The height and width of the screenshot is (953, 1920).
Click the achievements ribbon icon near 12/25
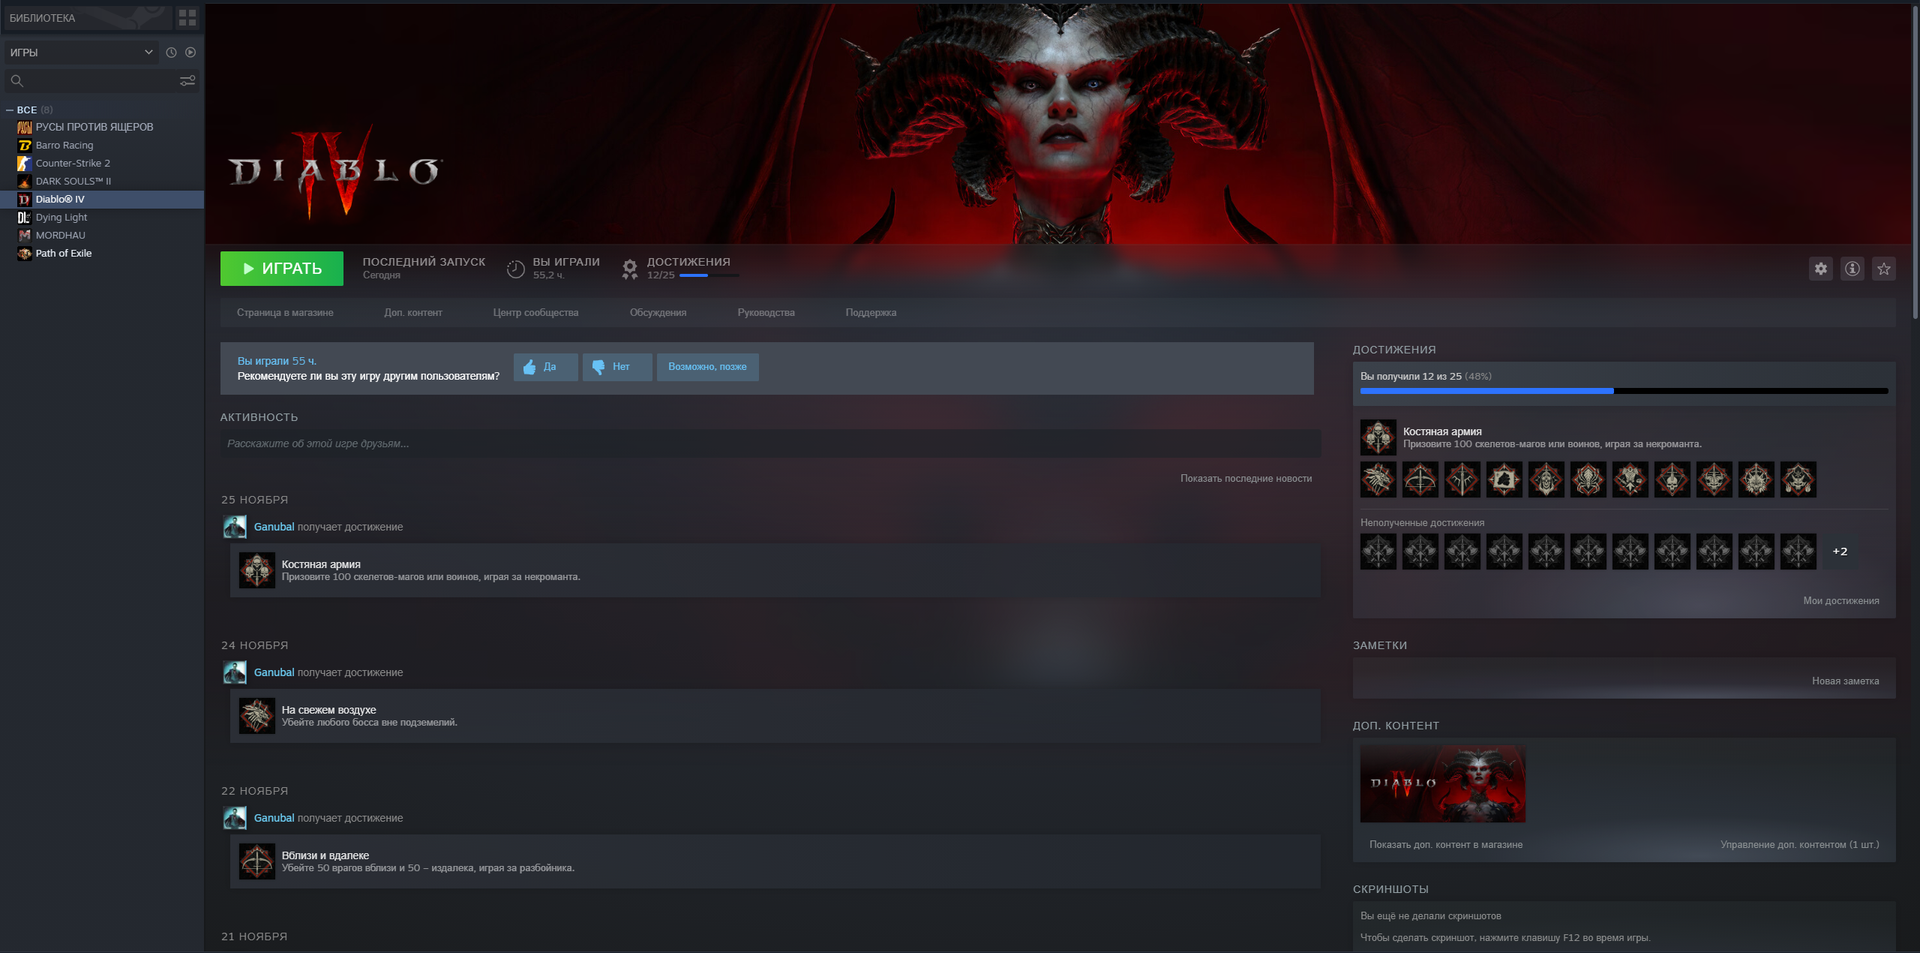click(x=630, y=268)
